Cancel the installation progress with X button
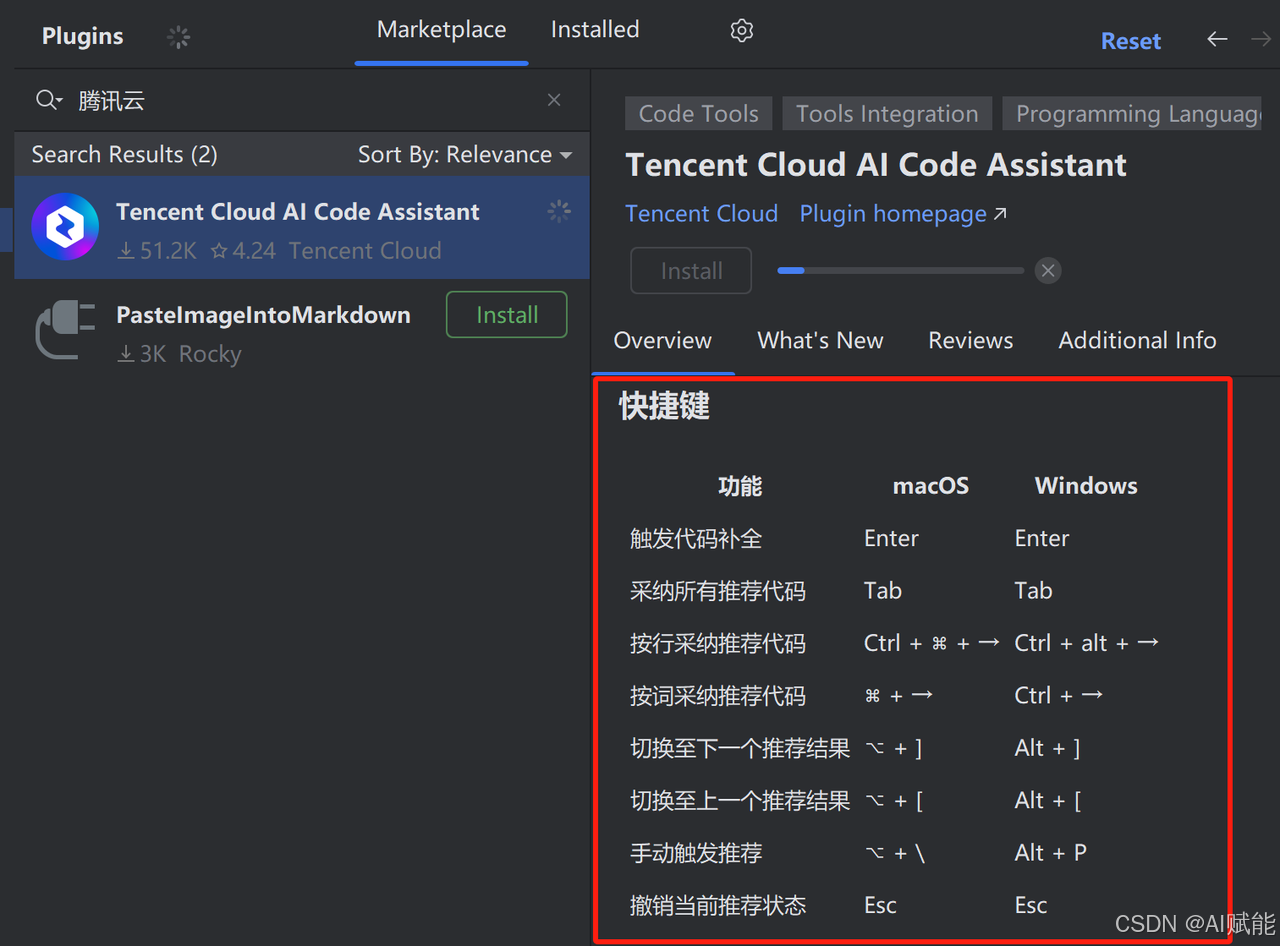1280x946 pixels. 1048,271
